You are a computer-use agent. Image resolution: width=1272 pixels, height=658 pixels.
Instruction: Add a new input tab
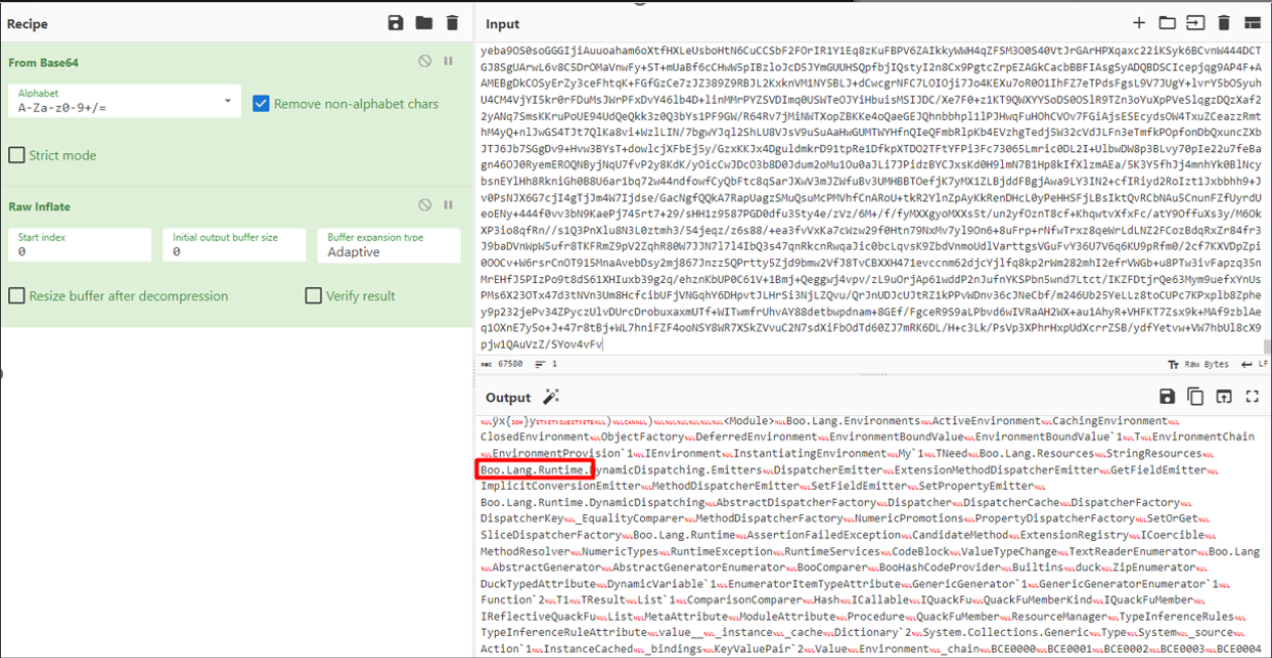[x=1138, y=23]
